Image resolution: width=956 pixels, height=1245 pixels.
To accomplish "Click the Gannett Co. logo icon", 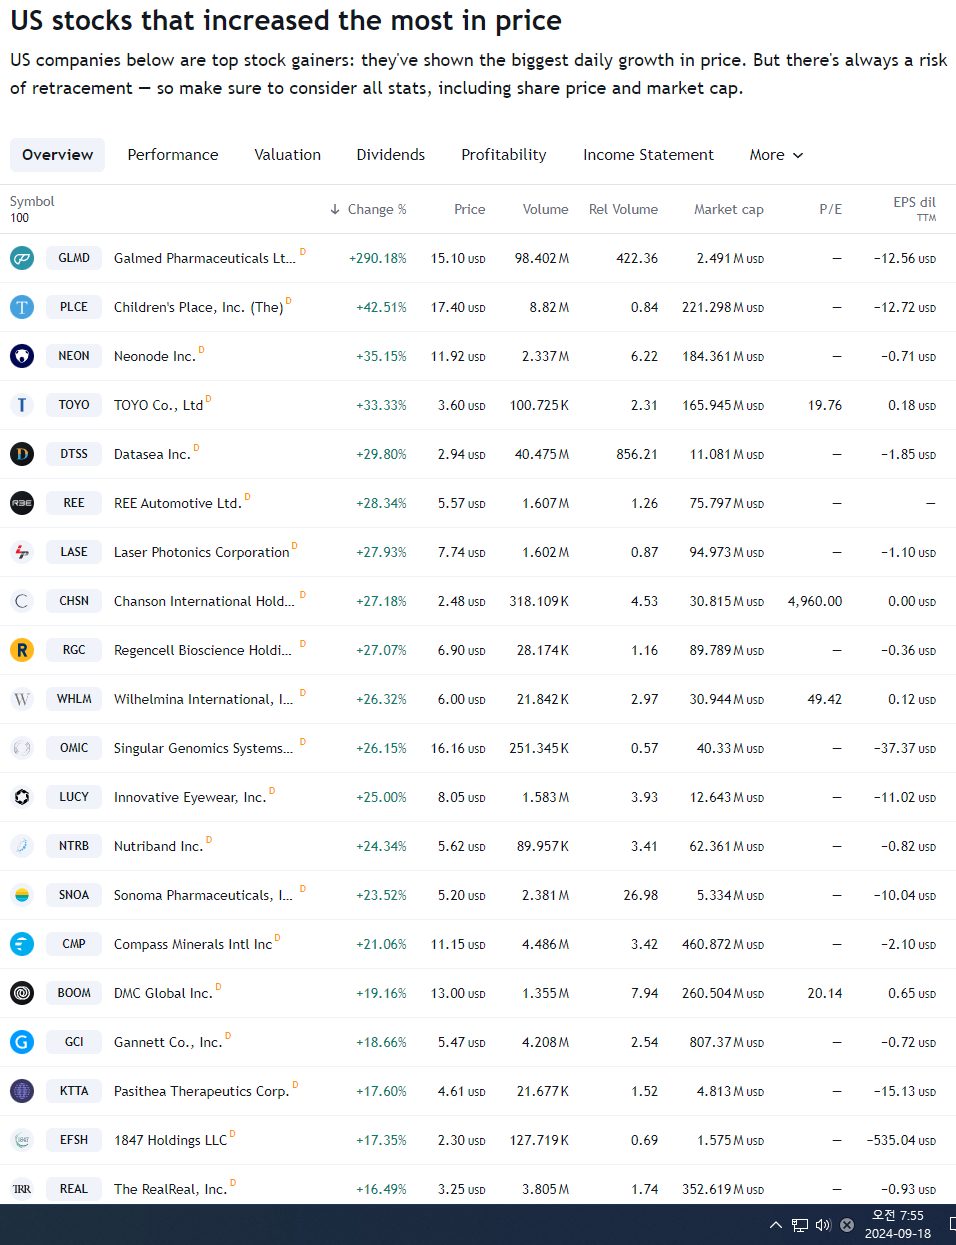I will 22,1042.
